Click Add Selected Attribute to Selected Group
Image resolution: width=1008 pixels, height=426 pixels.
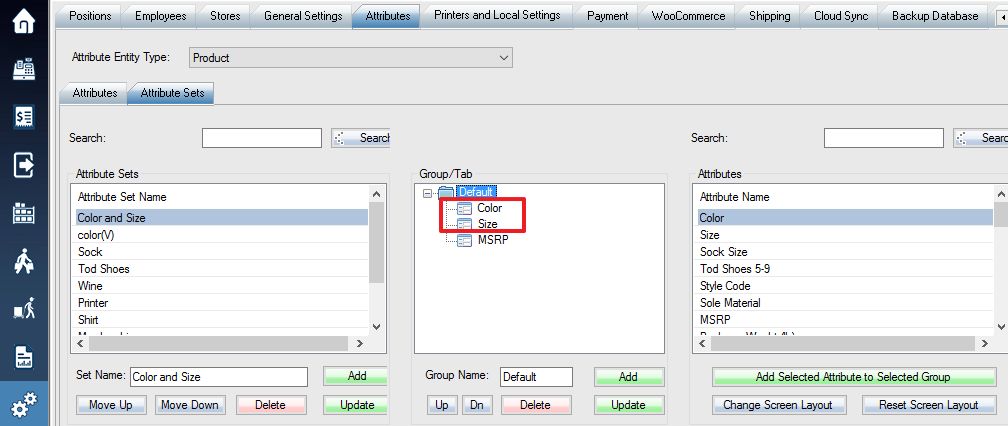(854, 377)
